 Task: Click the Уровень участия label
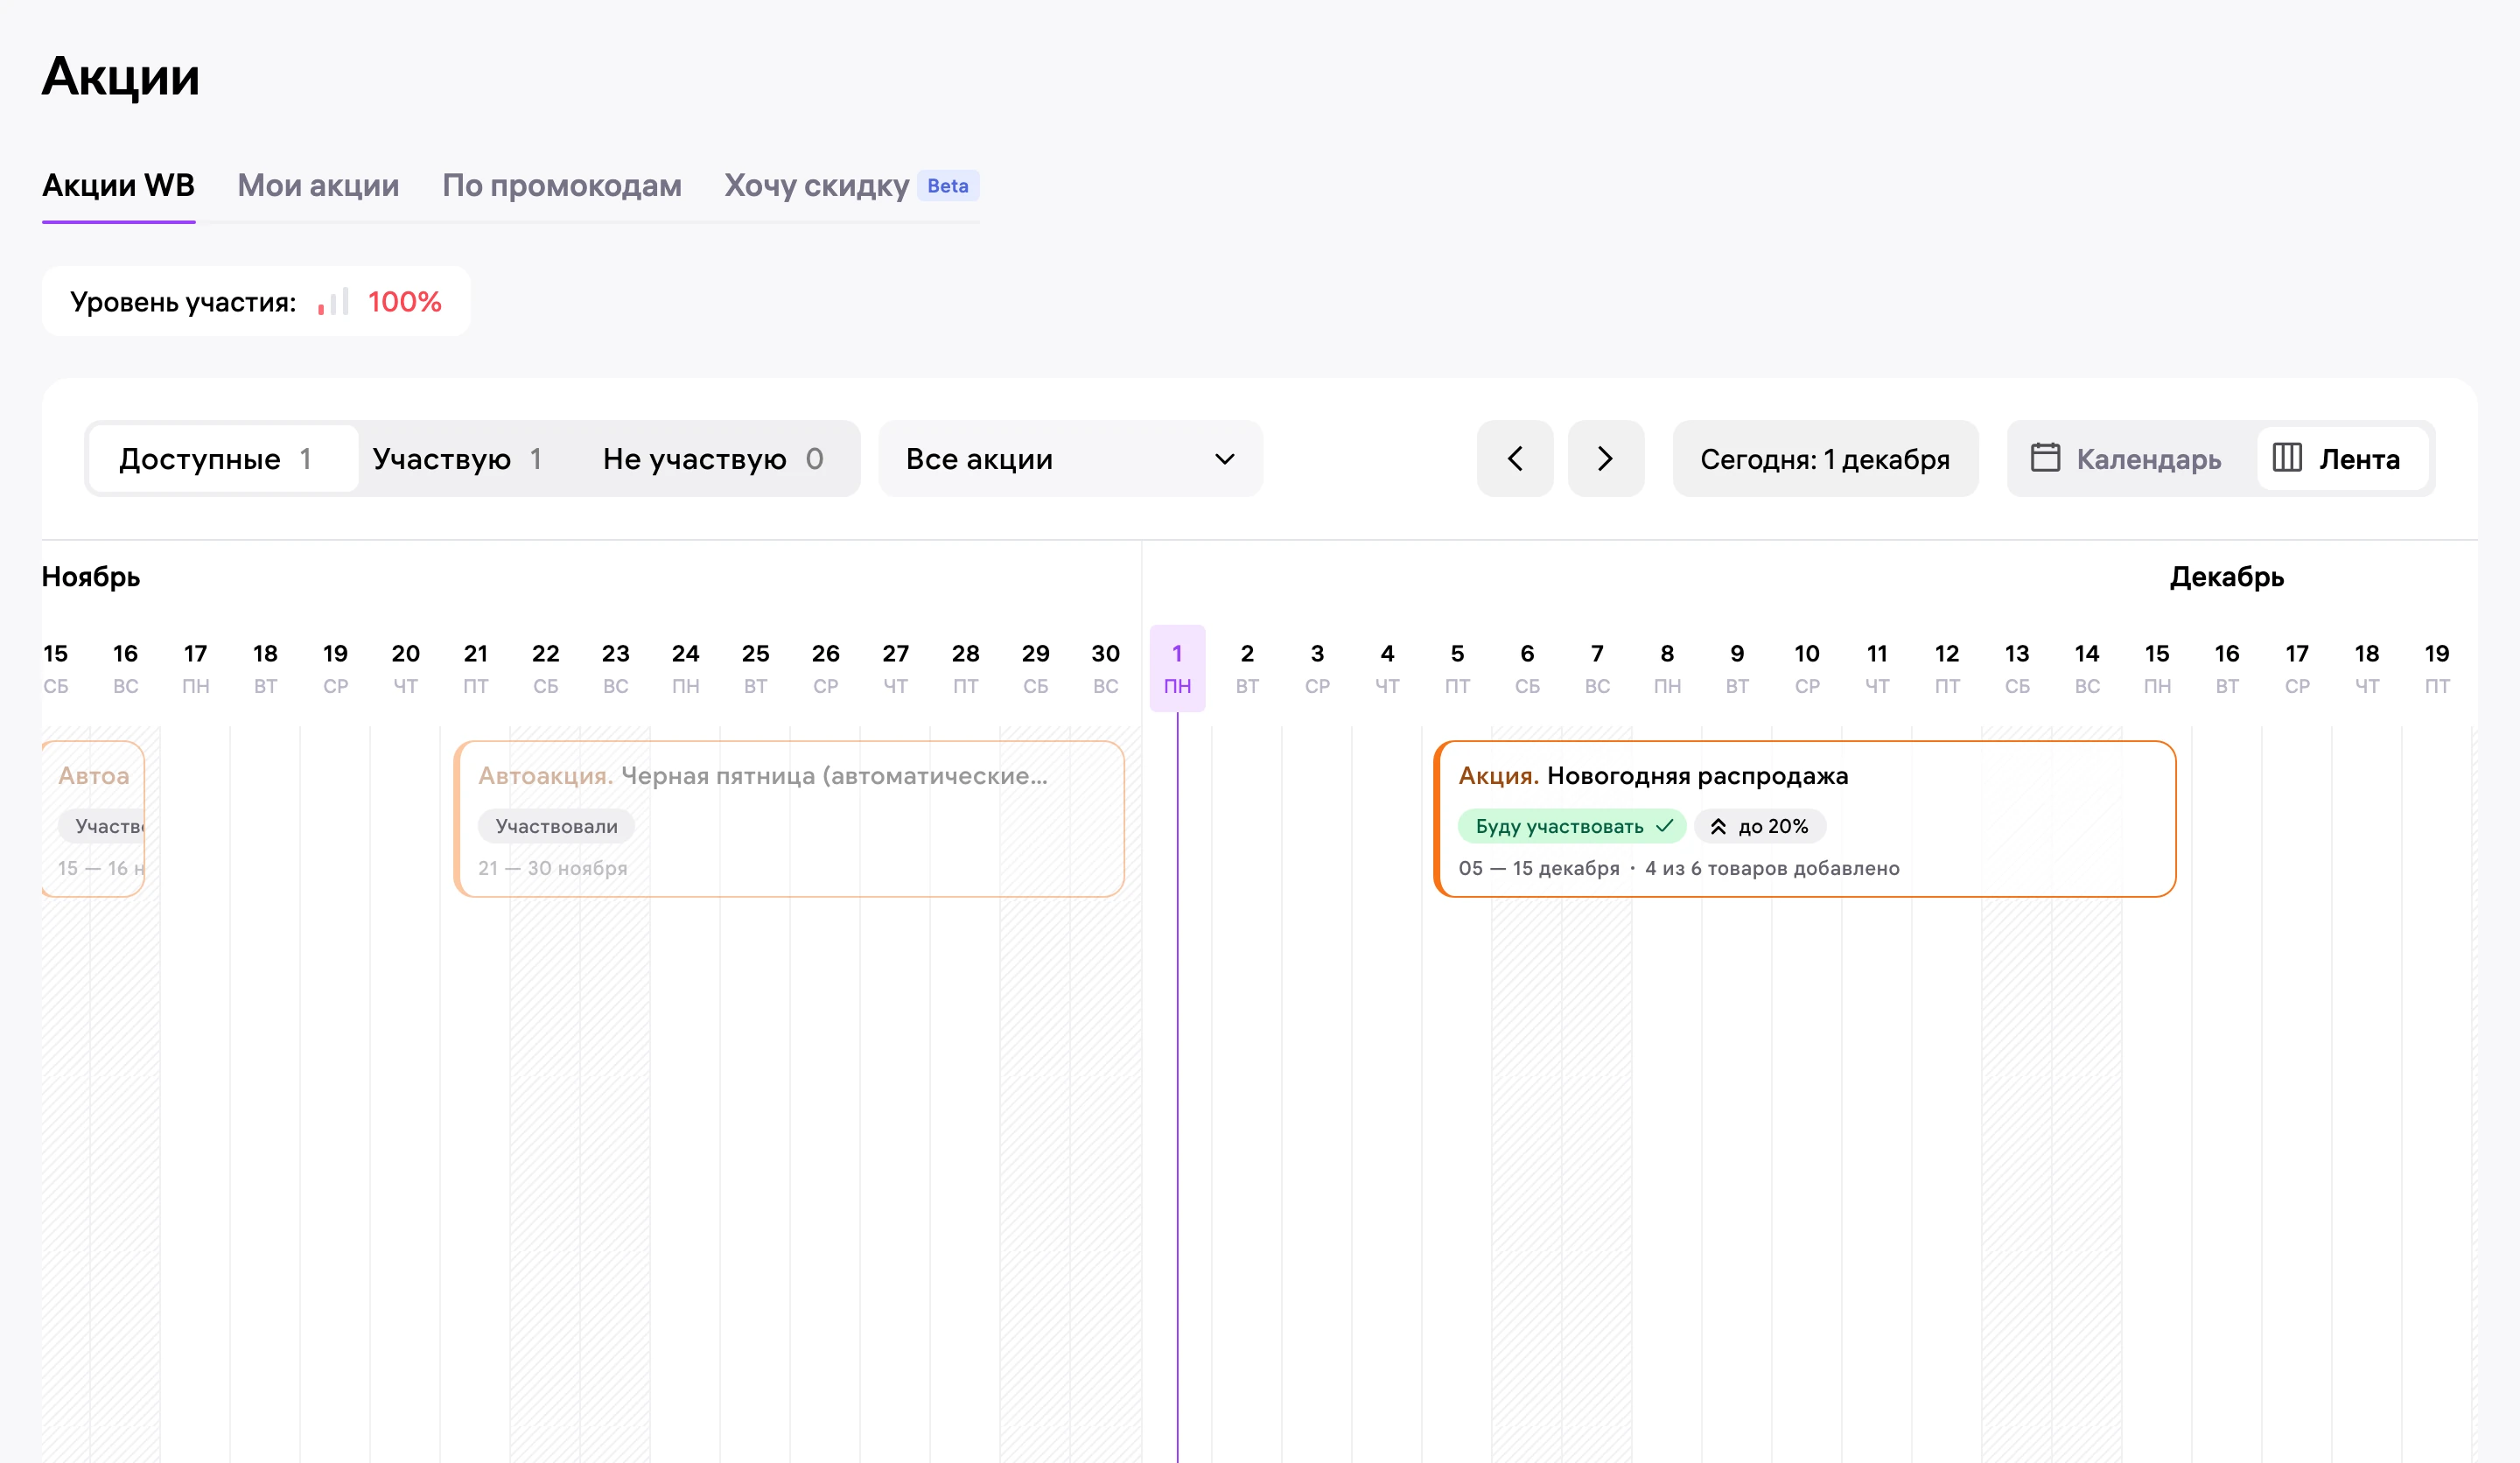(183, 302)
